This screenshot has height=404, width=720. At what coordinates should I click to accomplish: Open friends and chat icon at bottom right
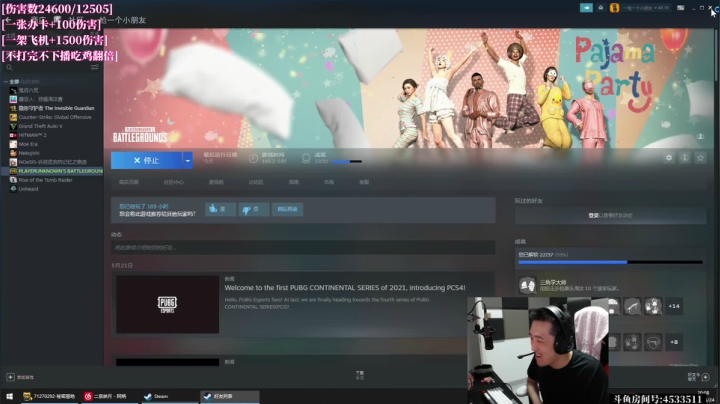click(x=705, y=377)
